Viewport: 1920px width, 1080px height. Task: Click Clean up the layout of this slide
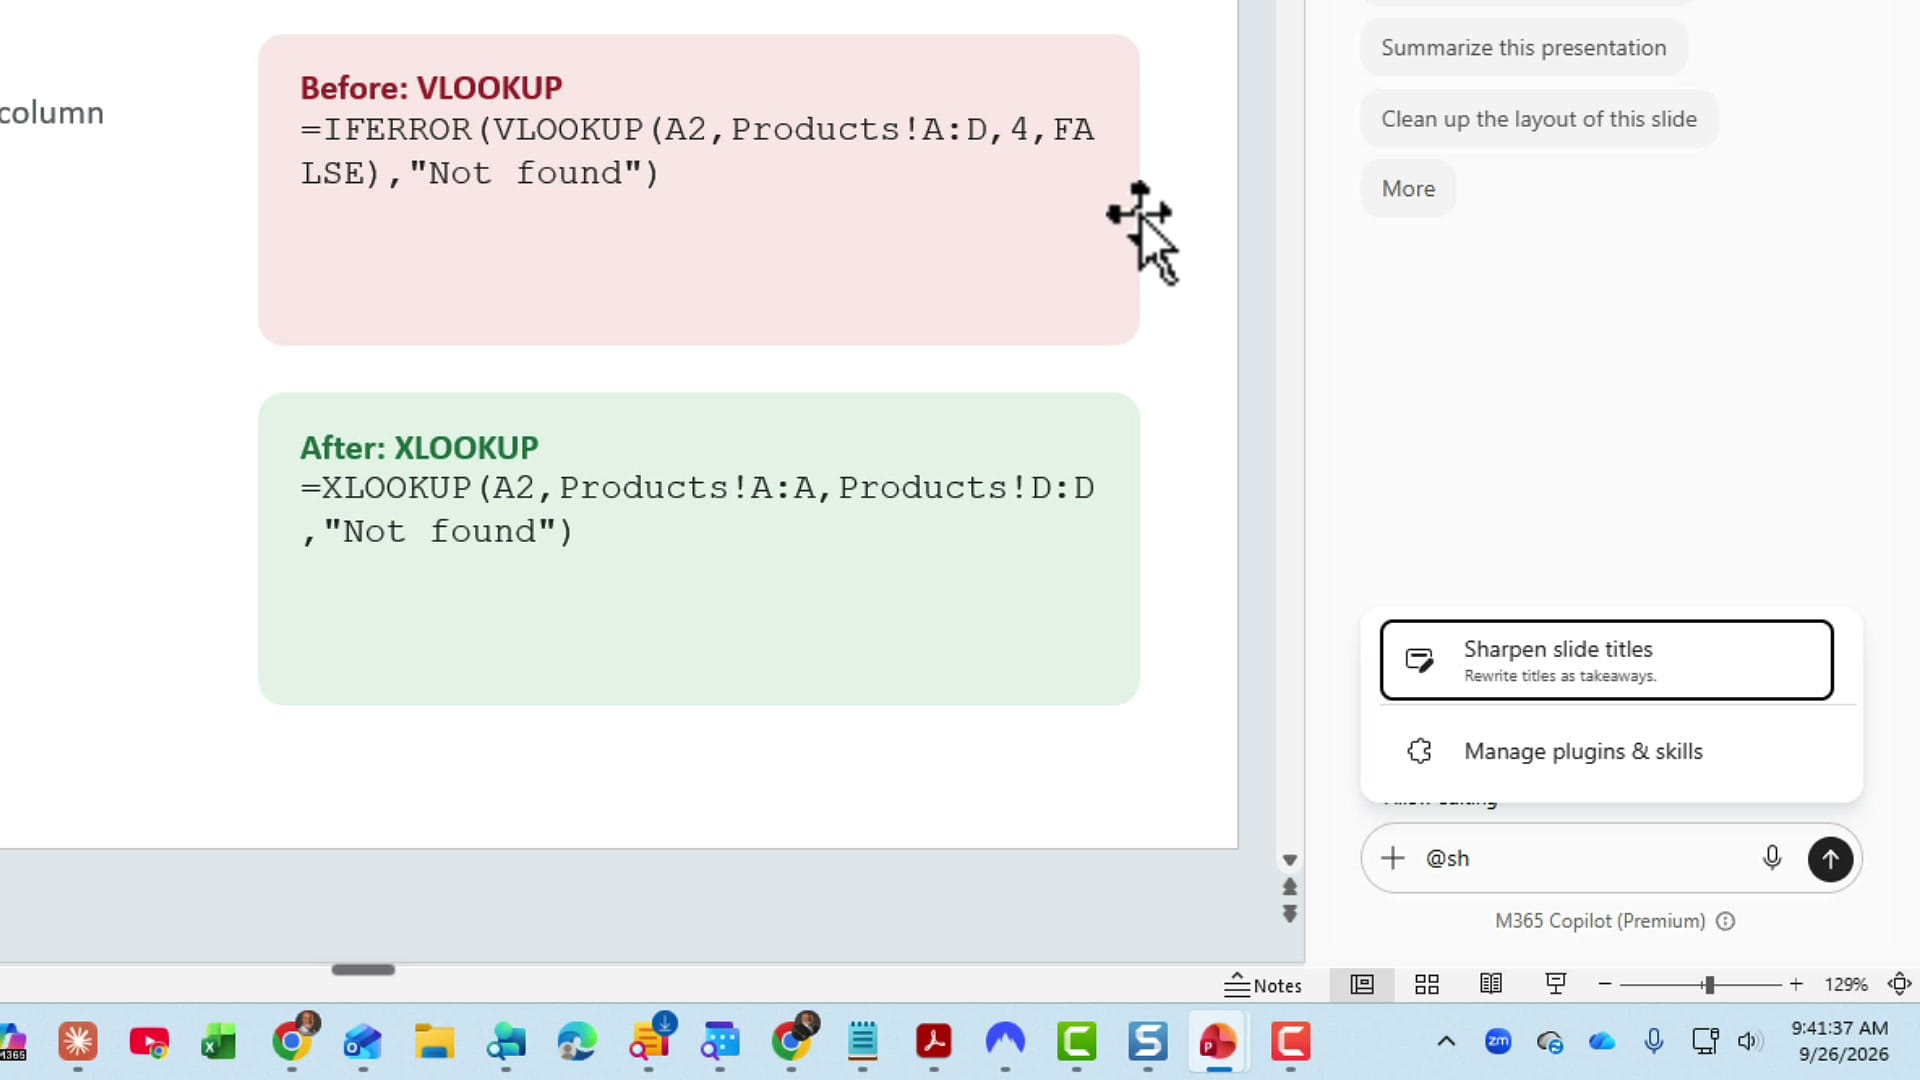[x=1539, y=119]
